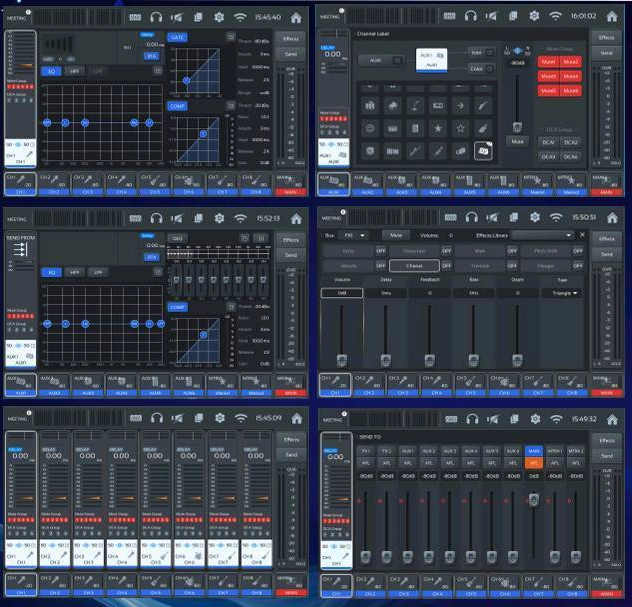Select the filled star channel icon
Viewport: 632px width, 607px height.
[437, 128]
